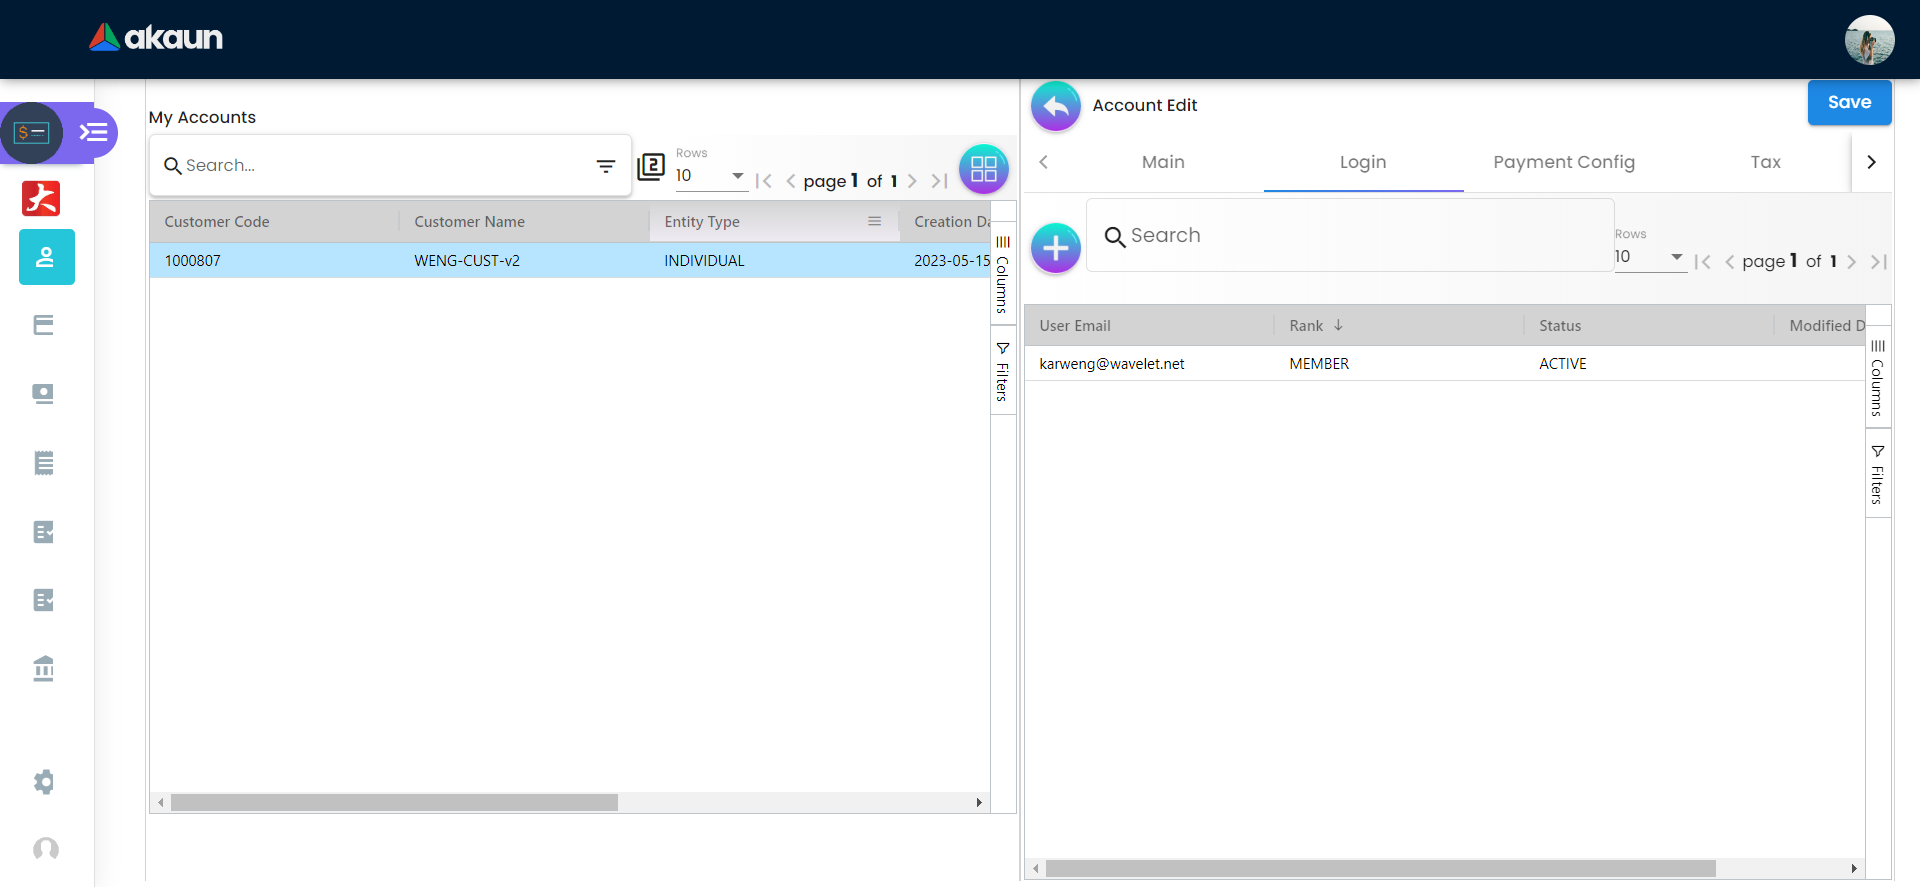
Task: Toggle Filters side panel in My Accounts
Action: (1002, 372)
